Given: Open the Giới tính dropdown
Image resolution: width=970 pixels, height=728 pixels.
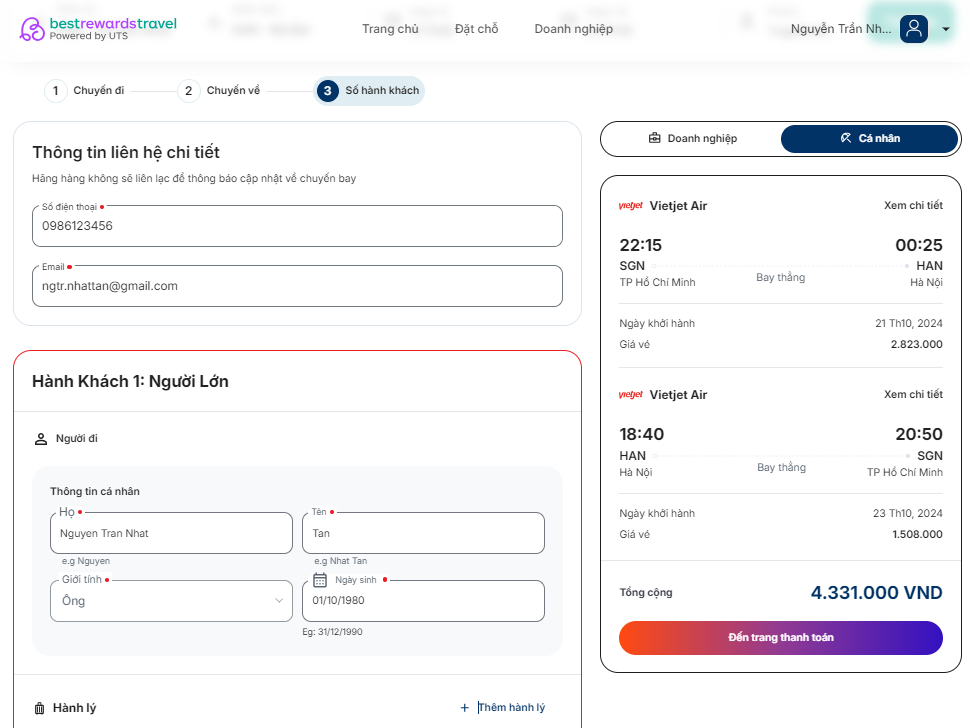Looking at the screenshot, I should (171, 601).
